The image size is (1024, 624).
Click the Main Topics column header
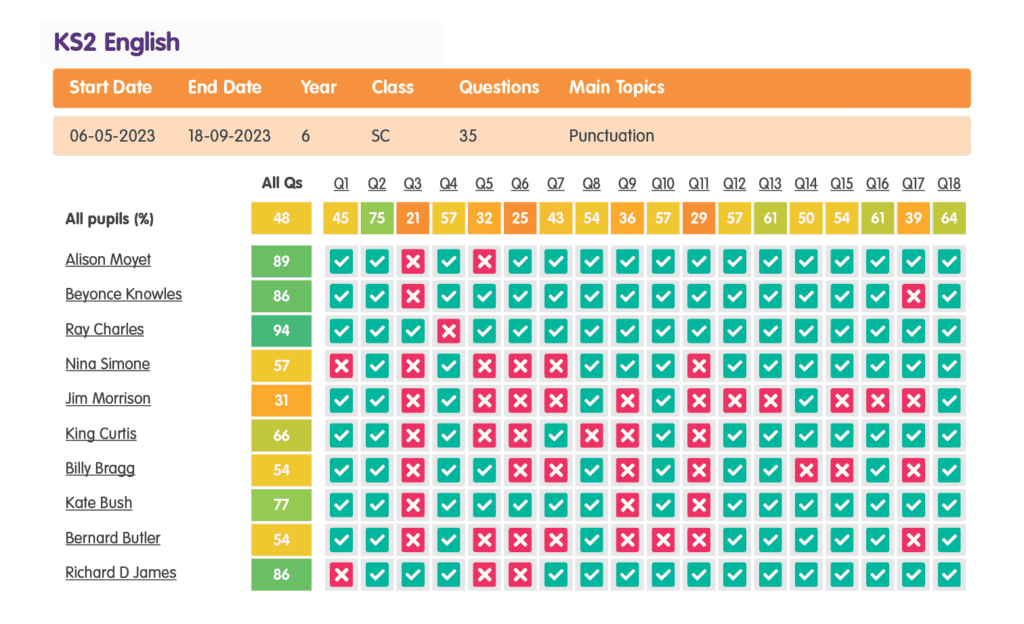click(616, 87)
